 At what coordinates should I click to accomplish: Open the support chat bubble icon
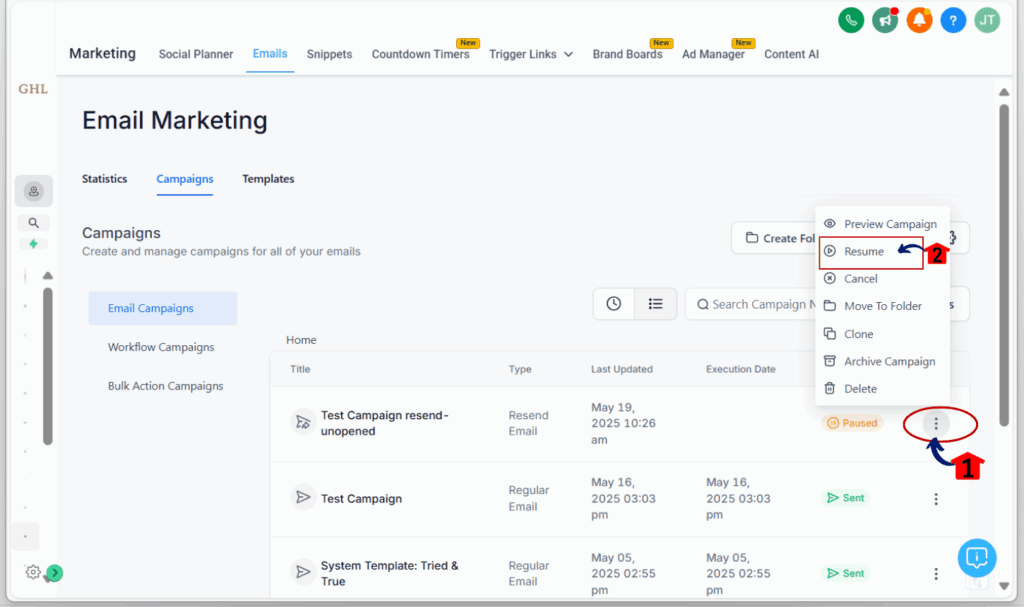click(977, 558)
